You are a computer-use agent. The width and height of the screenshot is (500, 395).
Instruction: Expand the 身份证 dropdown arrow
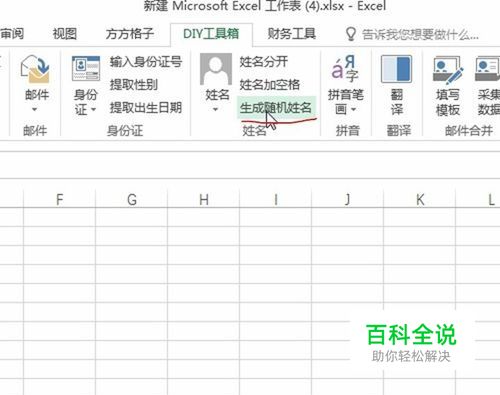(x=94, y=109)
